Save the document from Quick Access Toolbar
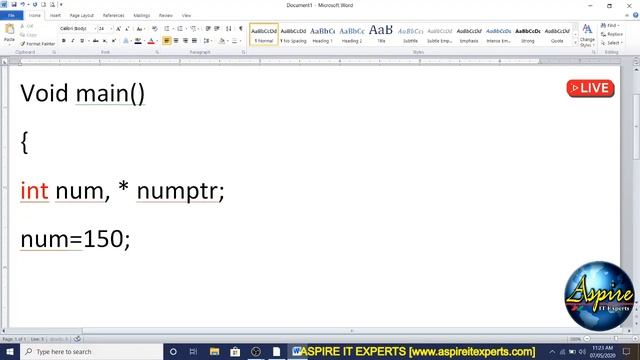The image size is (640, 360). pyautogui.click(x=13, y=4)
